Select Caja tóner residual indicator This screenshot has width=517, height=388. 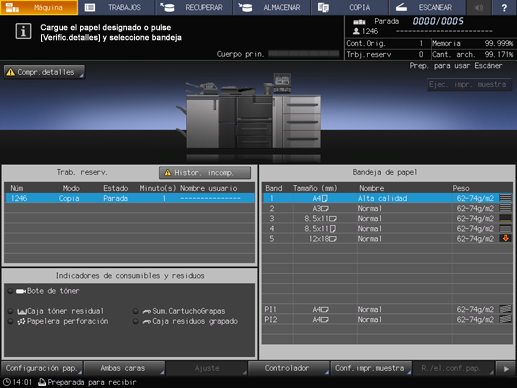click(56, 311)
